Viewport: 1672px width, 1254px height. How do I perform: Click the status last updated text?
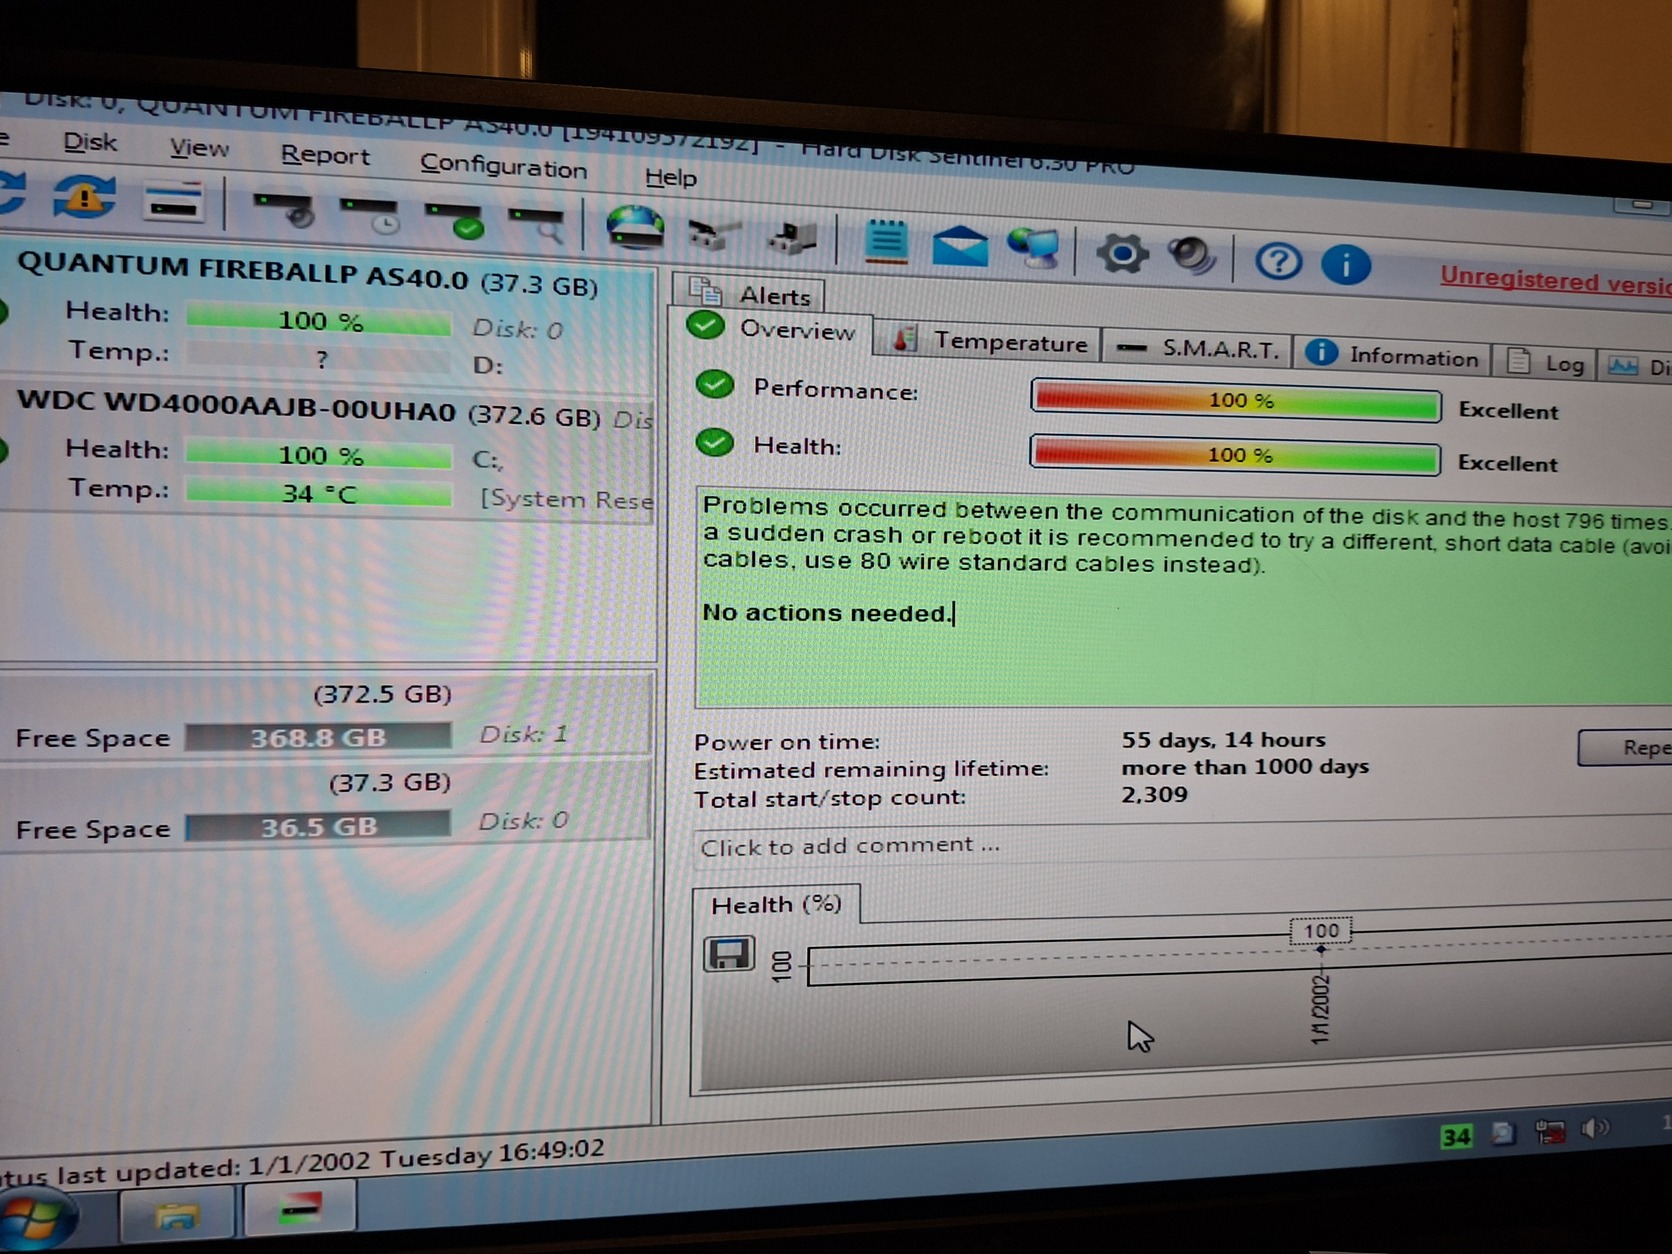pyautogui.click(x=302, y=1161)
